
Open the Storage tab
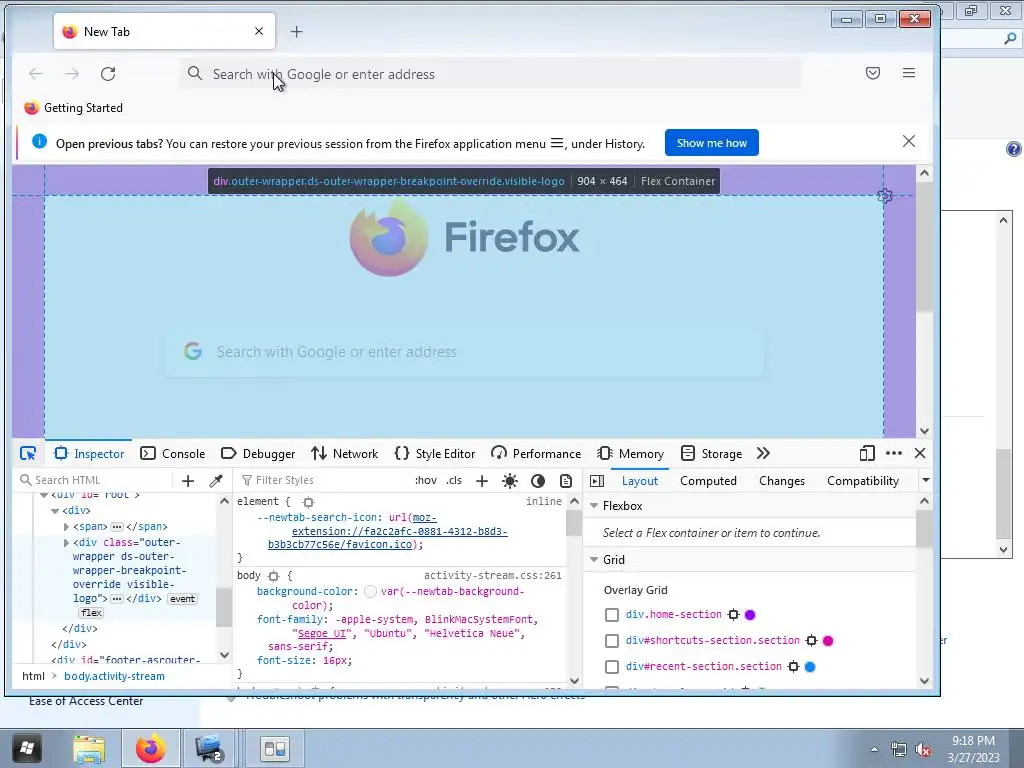coord(711,453)
